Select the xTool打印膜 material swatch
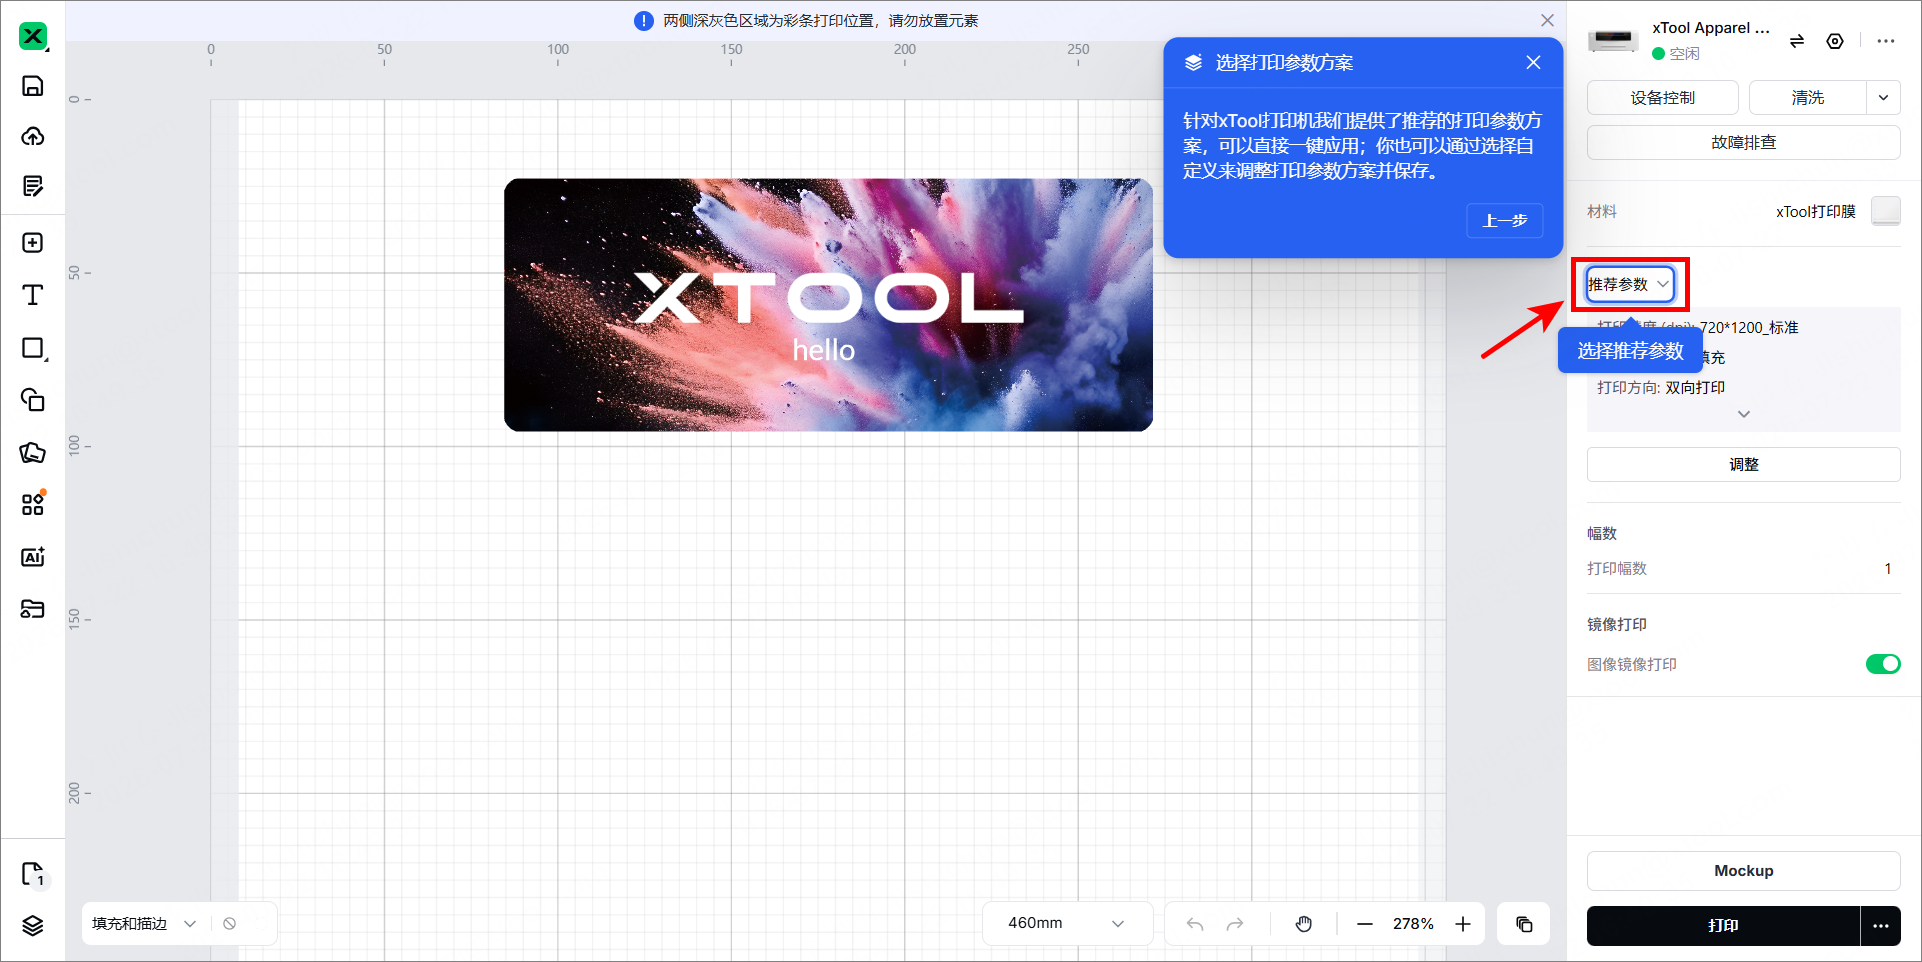The image size is (1922, 962). [1886, 211]
